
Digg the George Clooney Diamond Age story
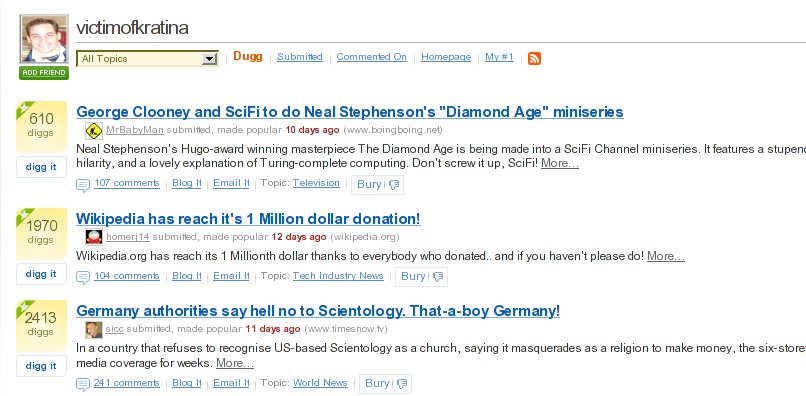[x=41, y=167]
